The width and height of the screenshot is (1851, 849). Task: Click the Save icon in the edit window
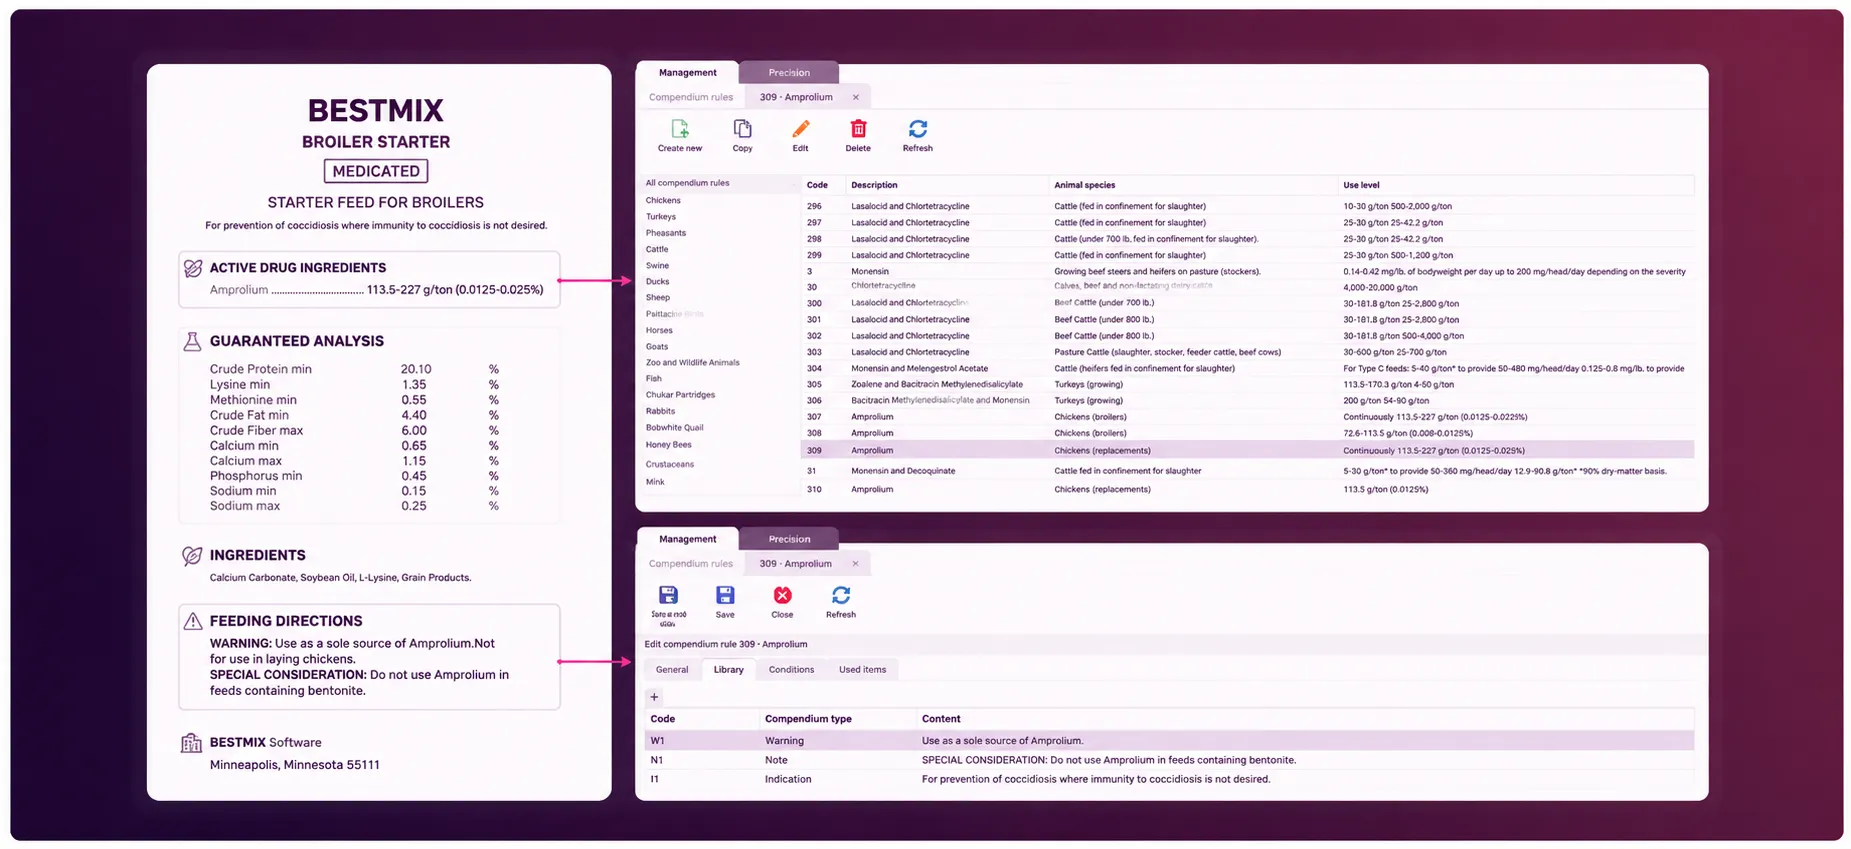(725, 596)
